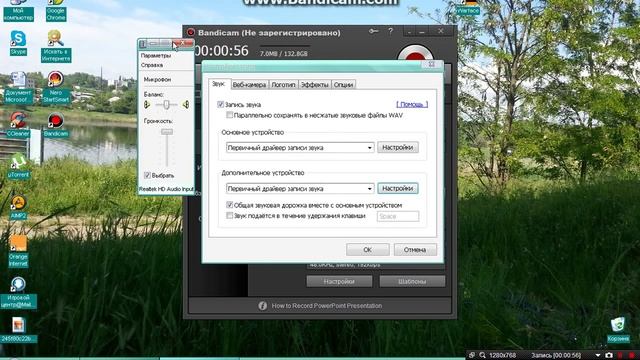Viewport: 640px width, 360px height.
Task: Click Настройки button in Bandicam main window
Action: tap(339, 281)
